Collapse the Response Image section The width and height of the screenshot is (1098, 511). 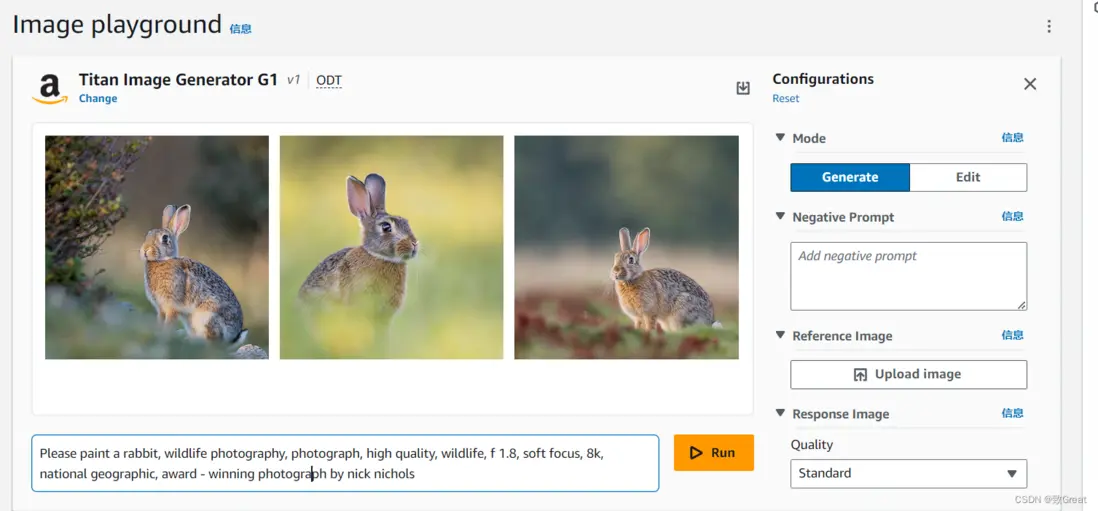click(781, 414)
